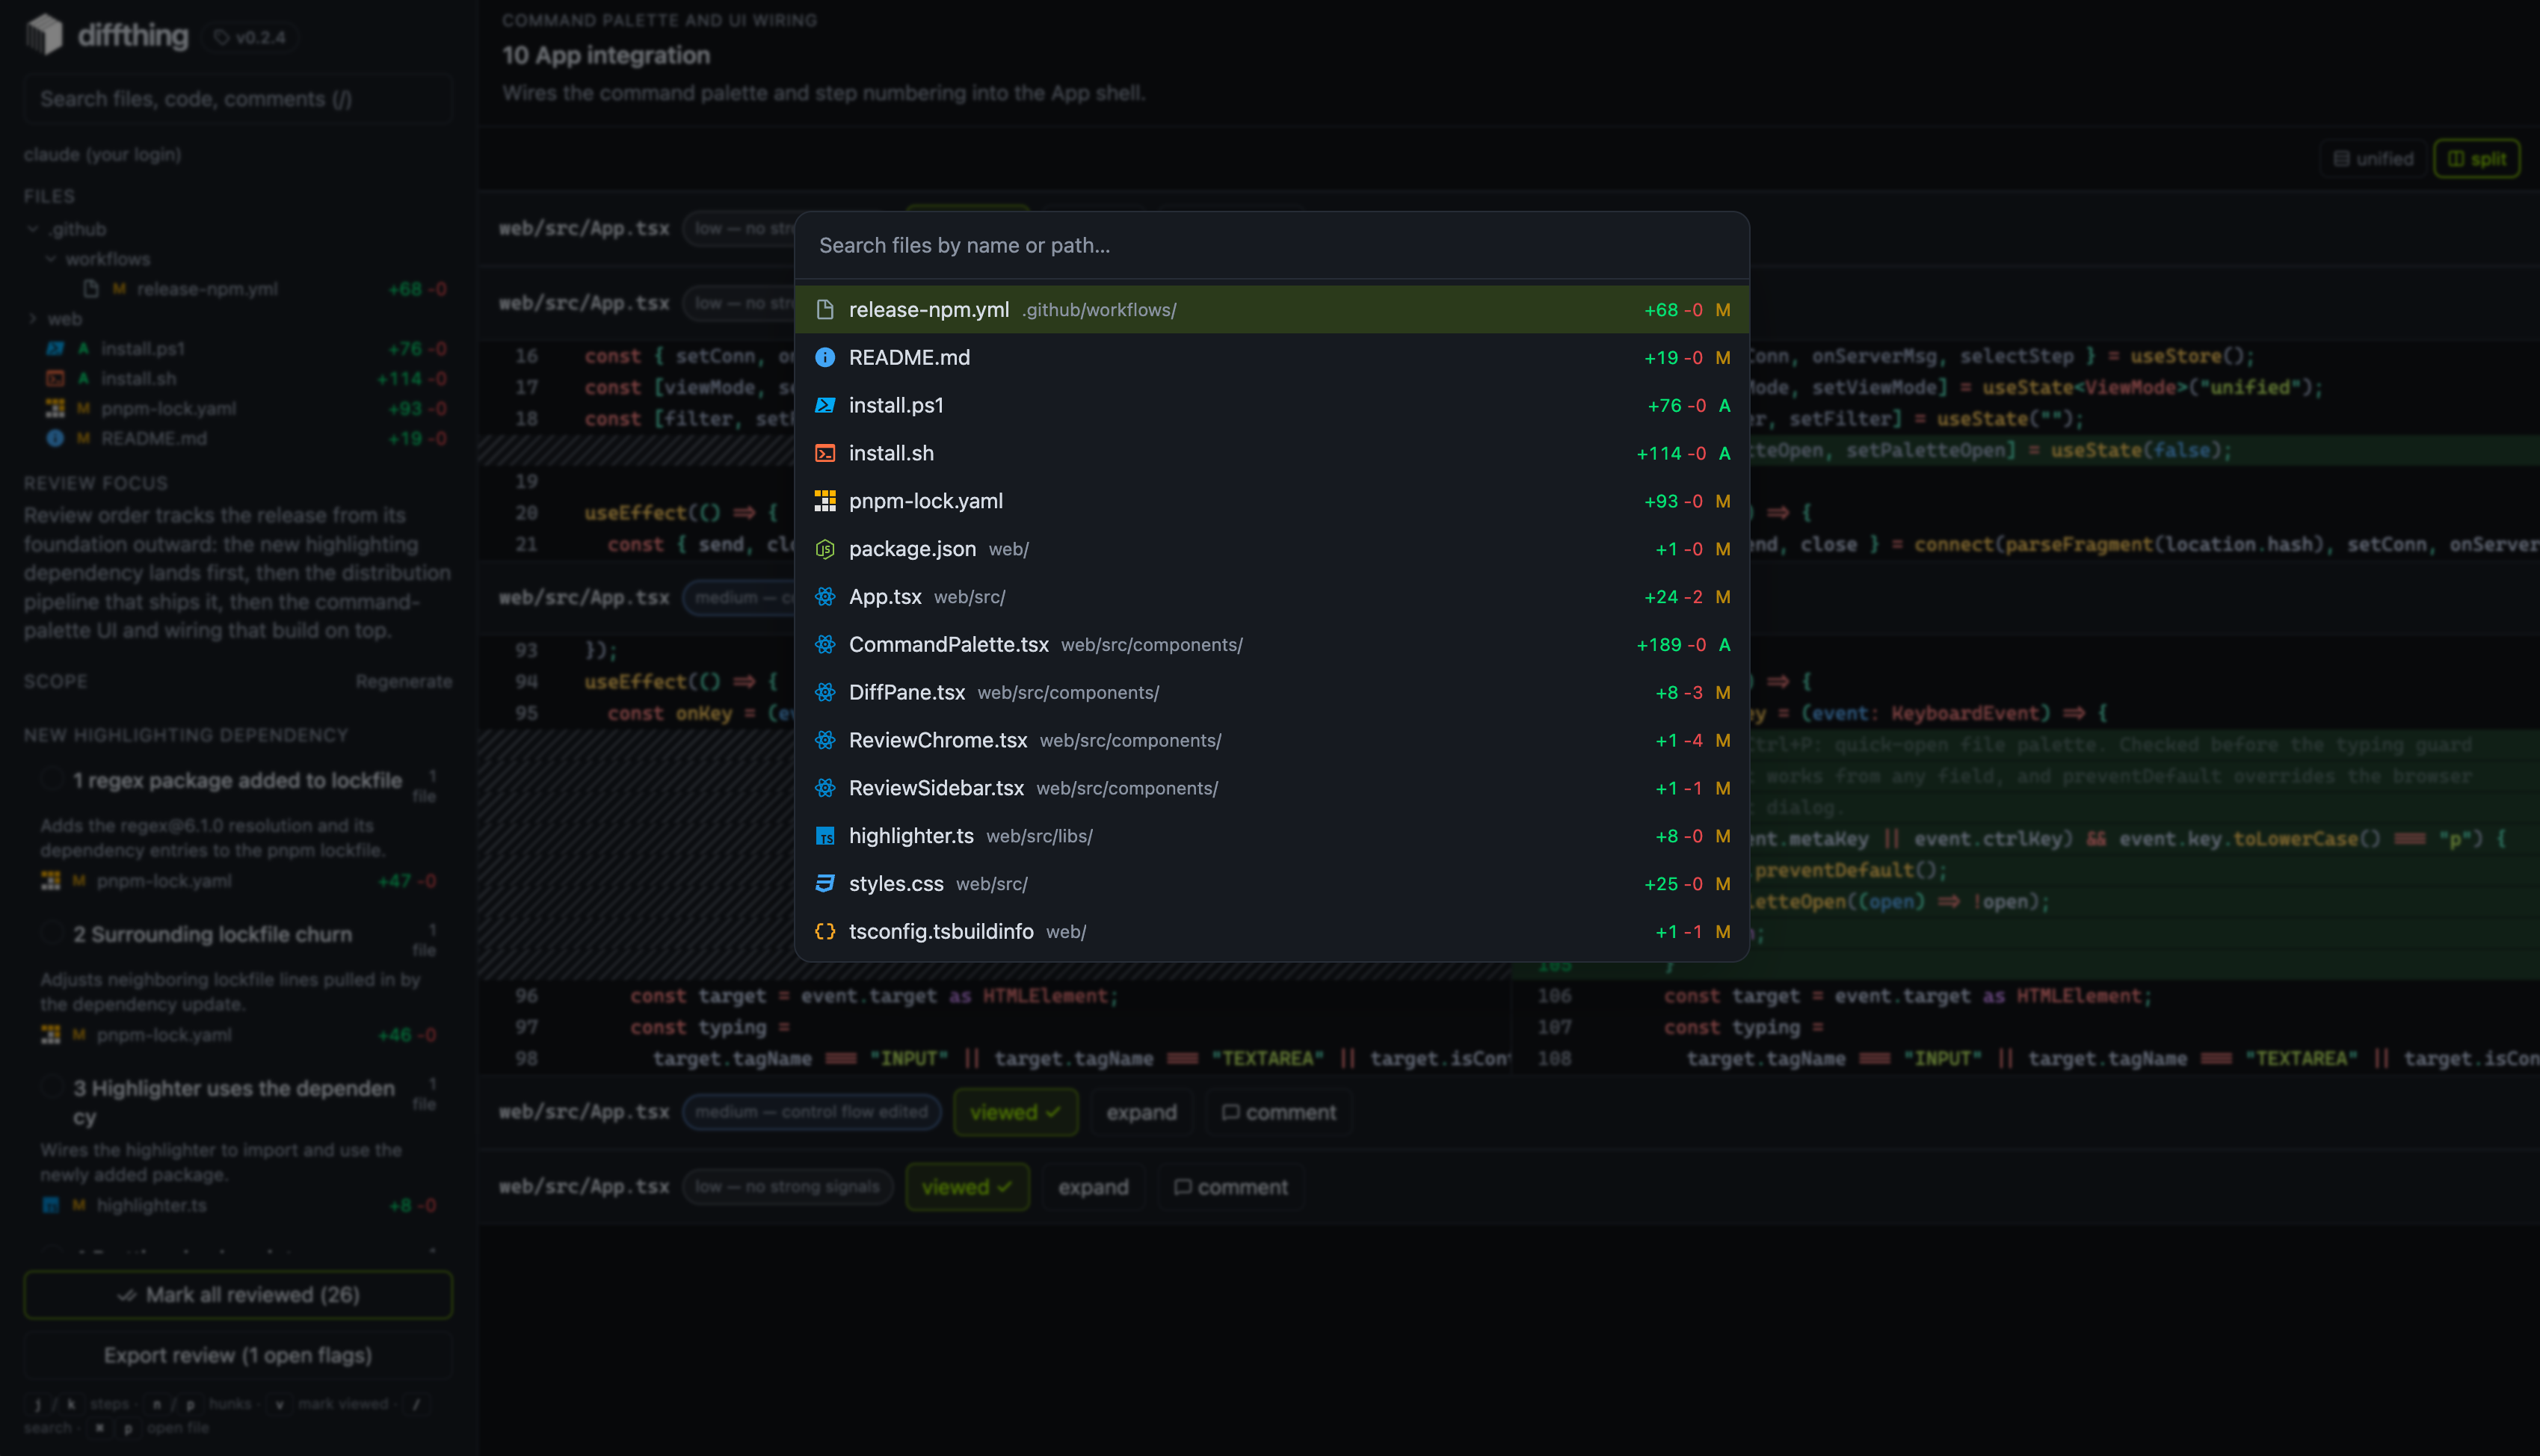Image resolution: width=2540 pixels, height=1456 pixels.
Task: Click 'Mark all reviewed (26)' button
Action: click(x=238, y=1295)
